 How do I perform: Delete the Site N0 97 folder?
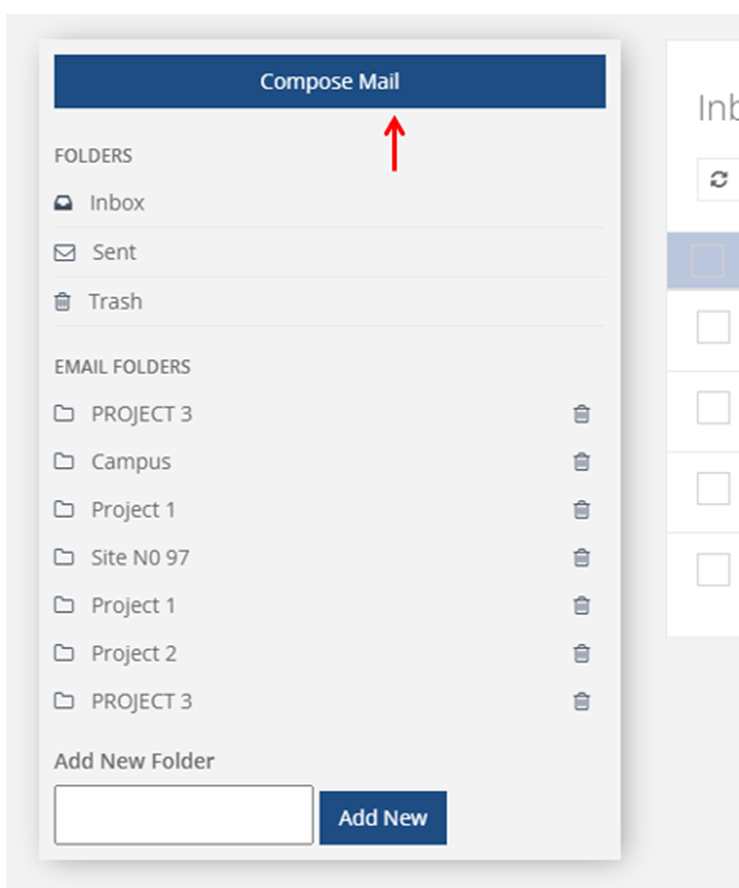(582, 557)
